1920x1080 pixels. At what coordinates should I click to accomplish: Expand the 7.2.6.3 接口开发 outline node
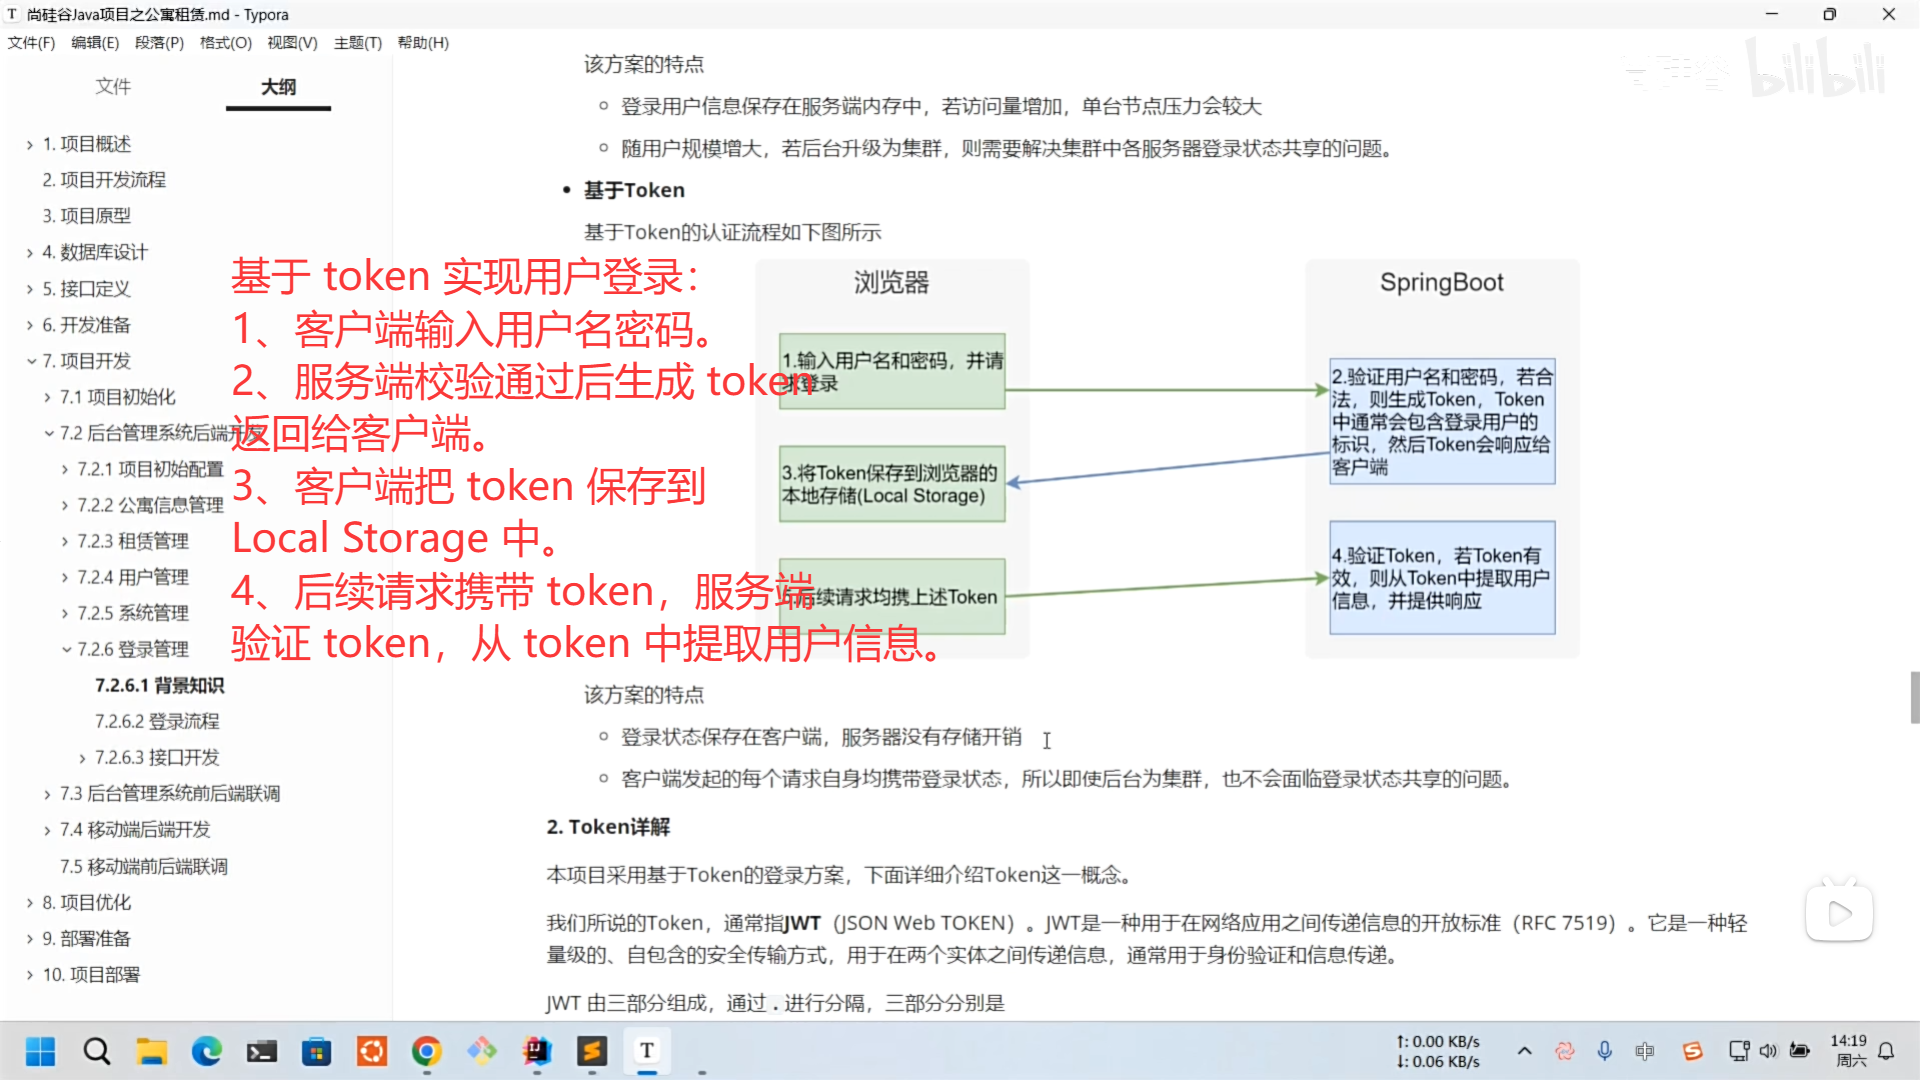coord(83,758)
